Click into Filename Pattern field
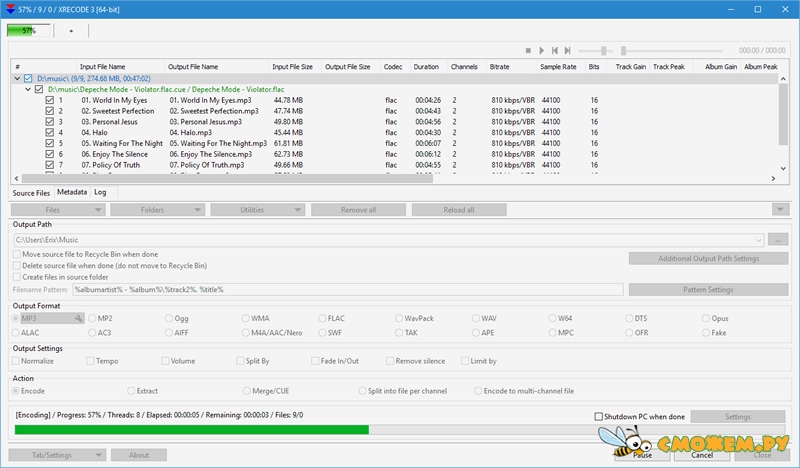The image size is (800, 468). [348, 289]
